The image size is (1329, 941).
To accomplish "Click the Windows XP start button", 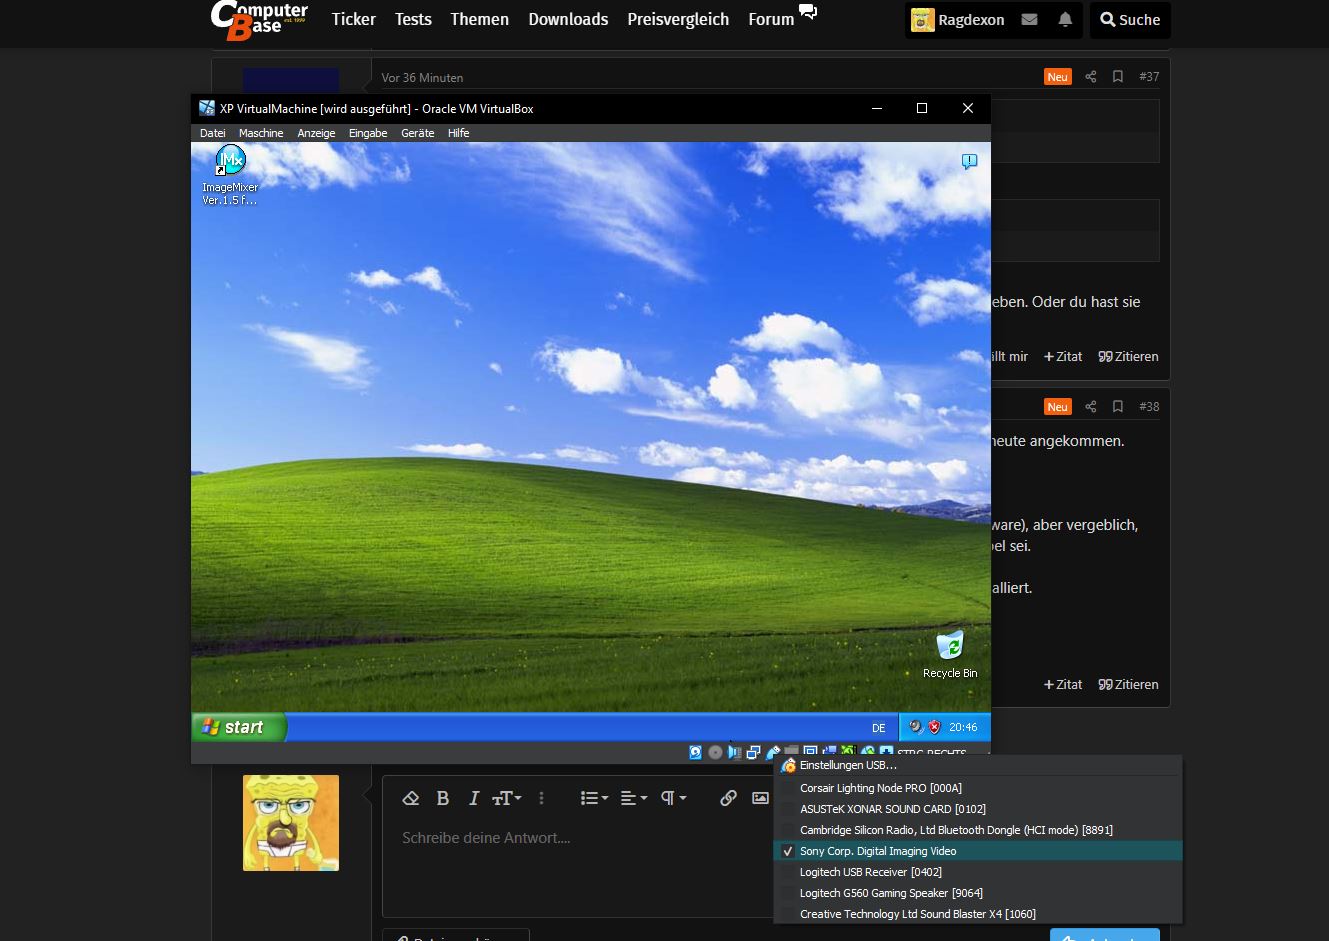I will click(238, 727).
